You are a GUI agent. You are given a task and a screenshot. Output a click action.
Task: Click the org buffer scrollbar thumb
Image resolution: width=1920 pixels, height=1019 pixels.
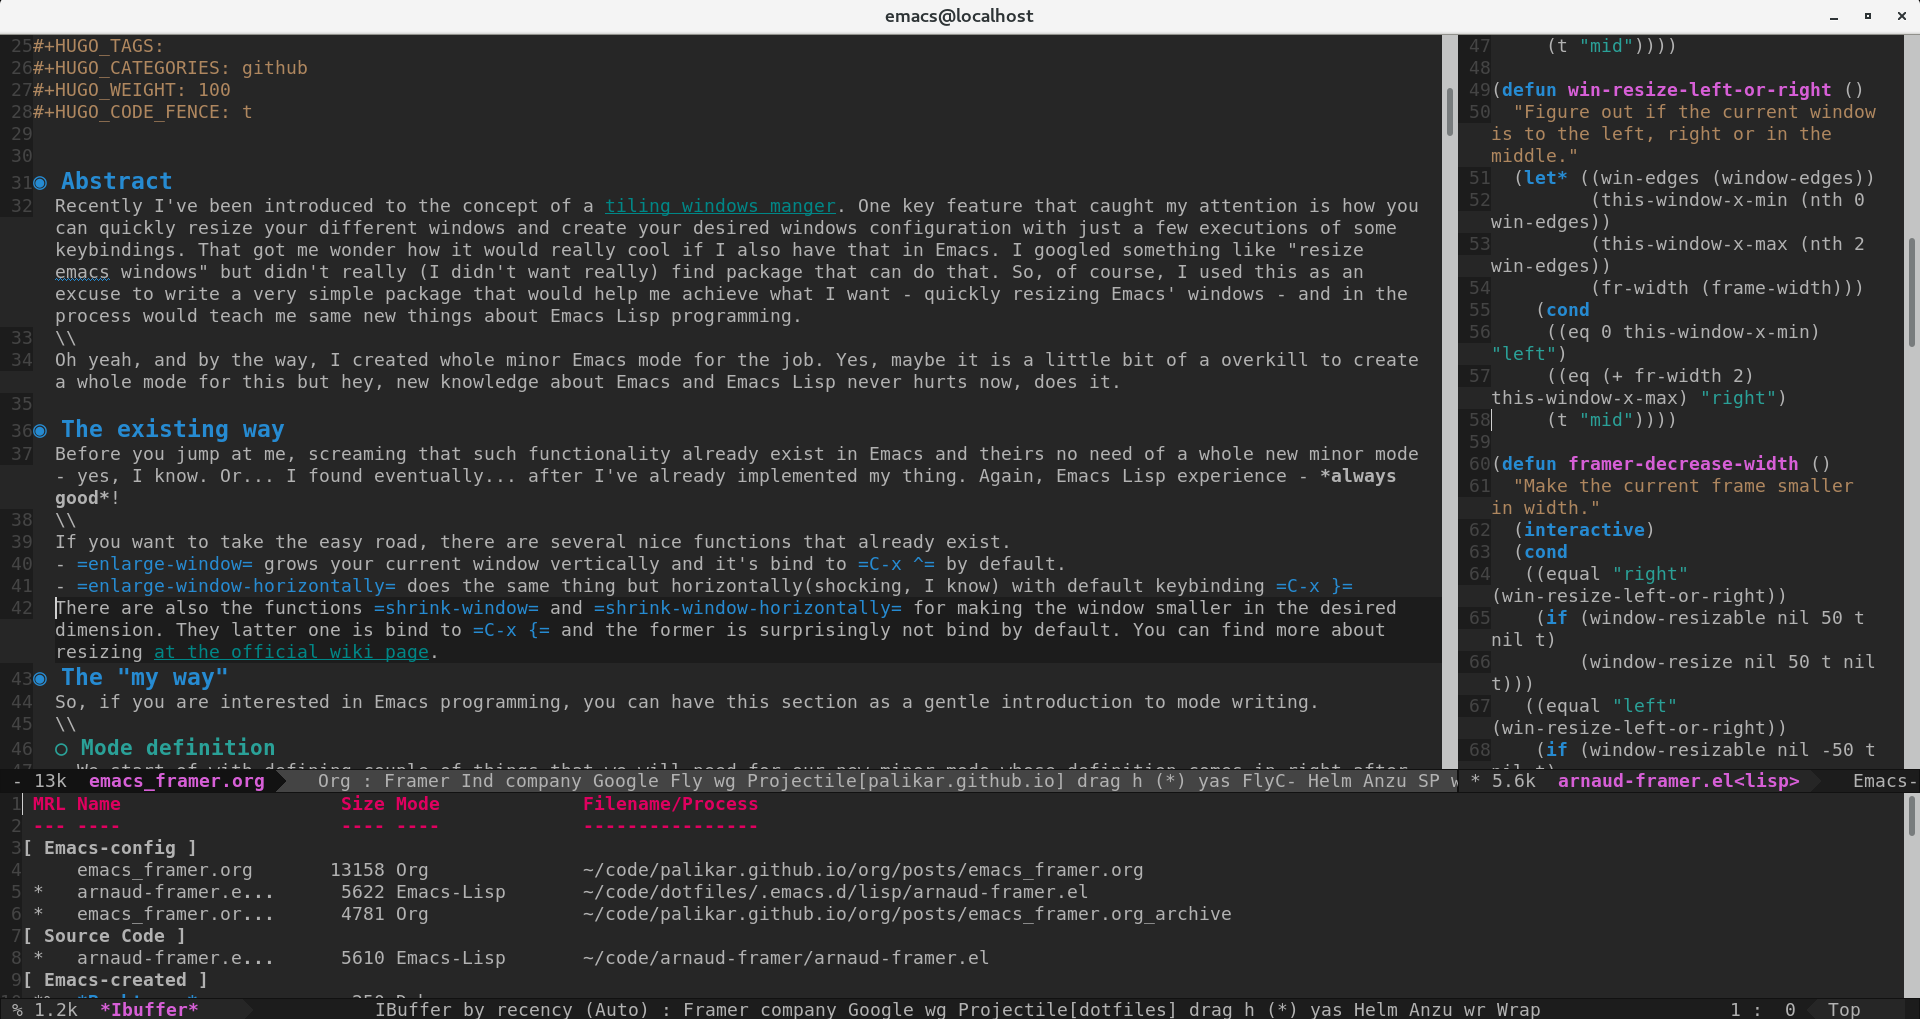[x=1449, y=112]
